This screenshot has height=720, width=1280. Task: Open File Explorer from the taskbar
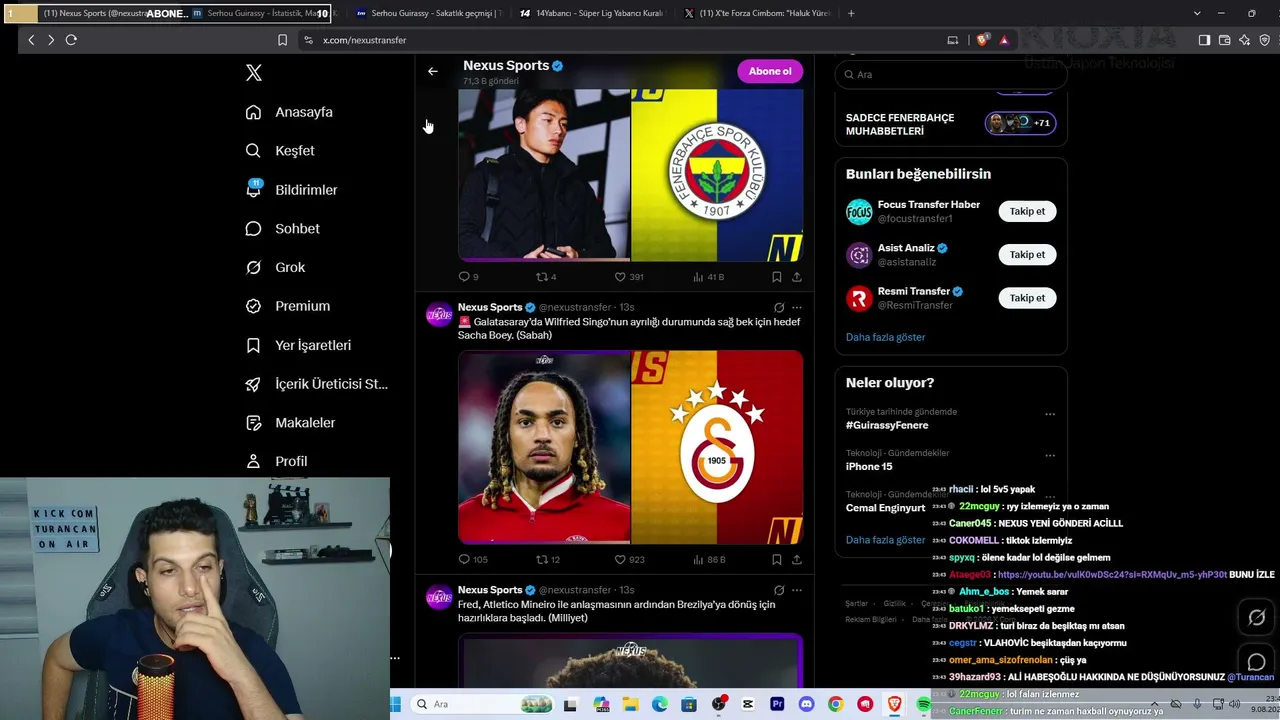coord(631,705)
